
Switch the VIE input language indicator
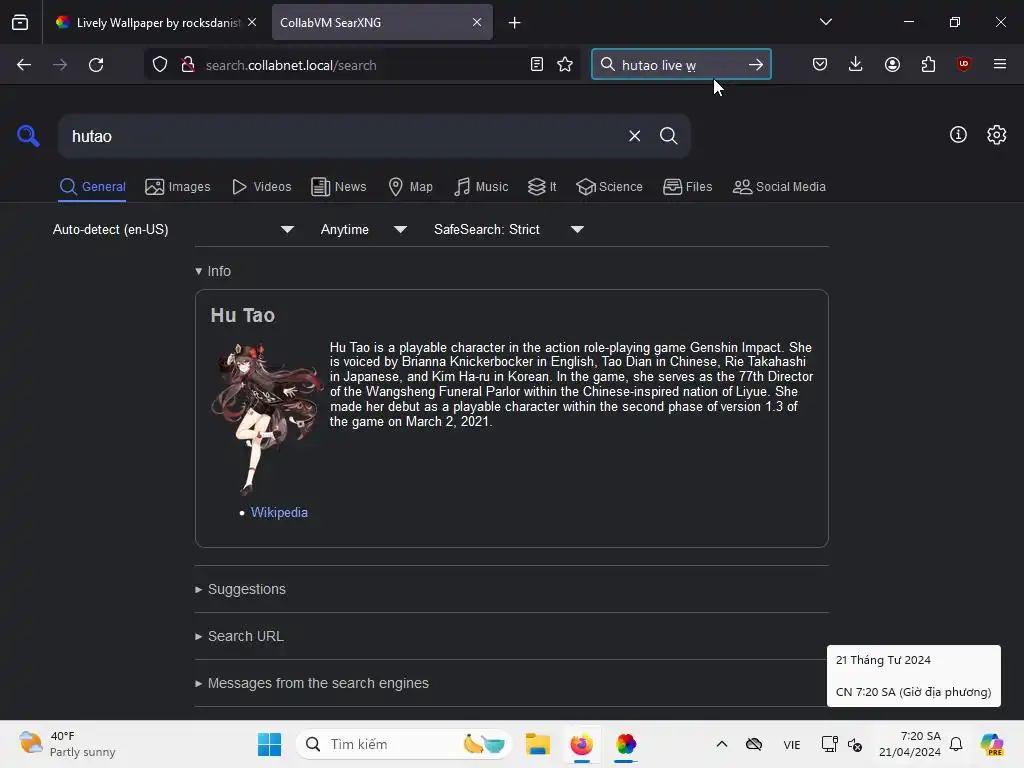pos(792,744)
